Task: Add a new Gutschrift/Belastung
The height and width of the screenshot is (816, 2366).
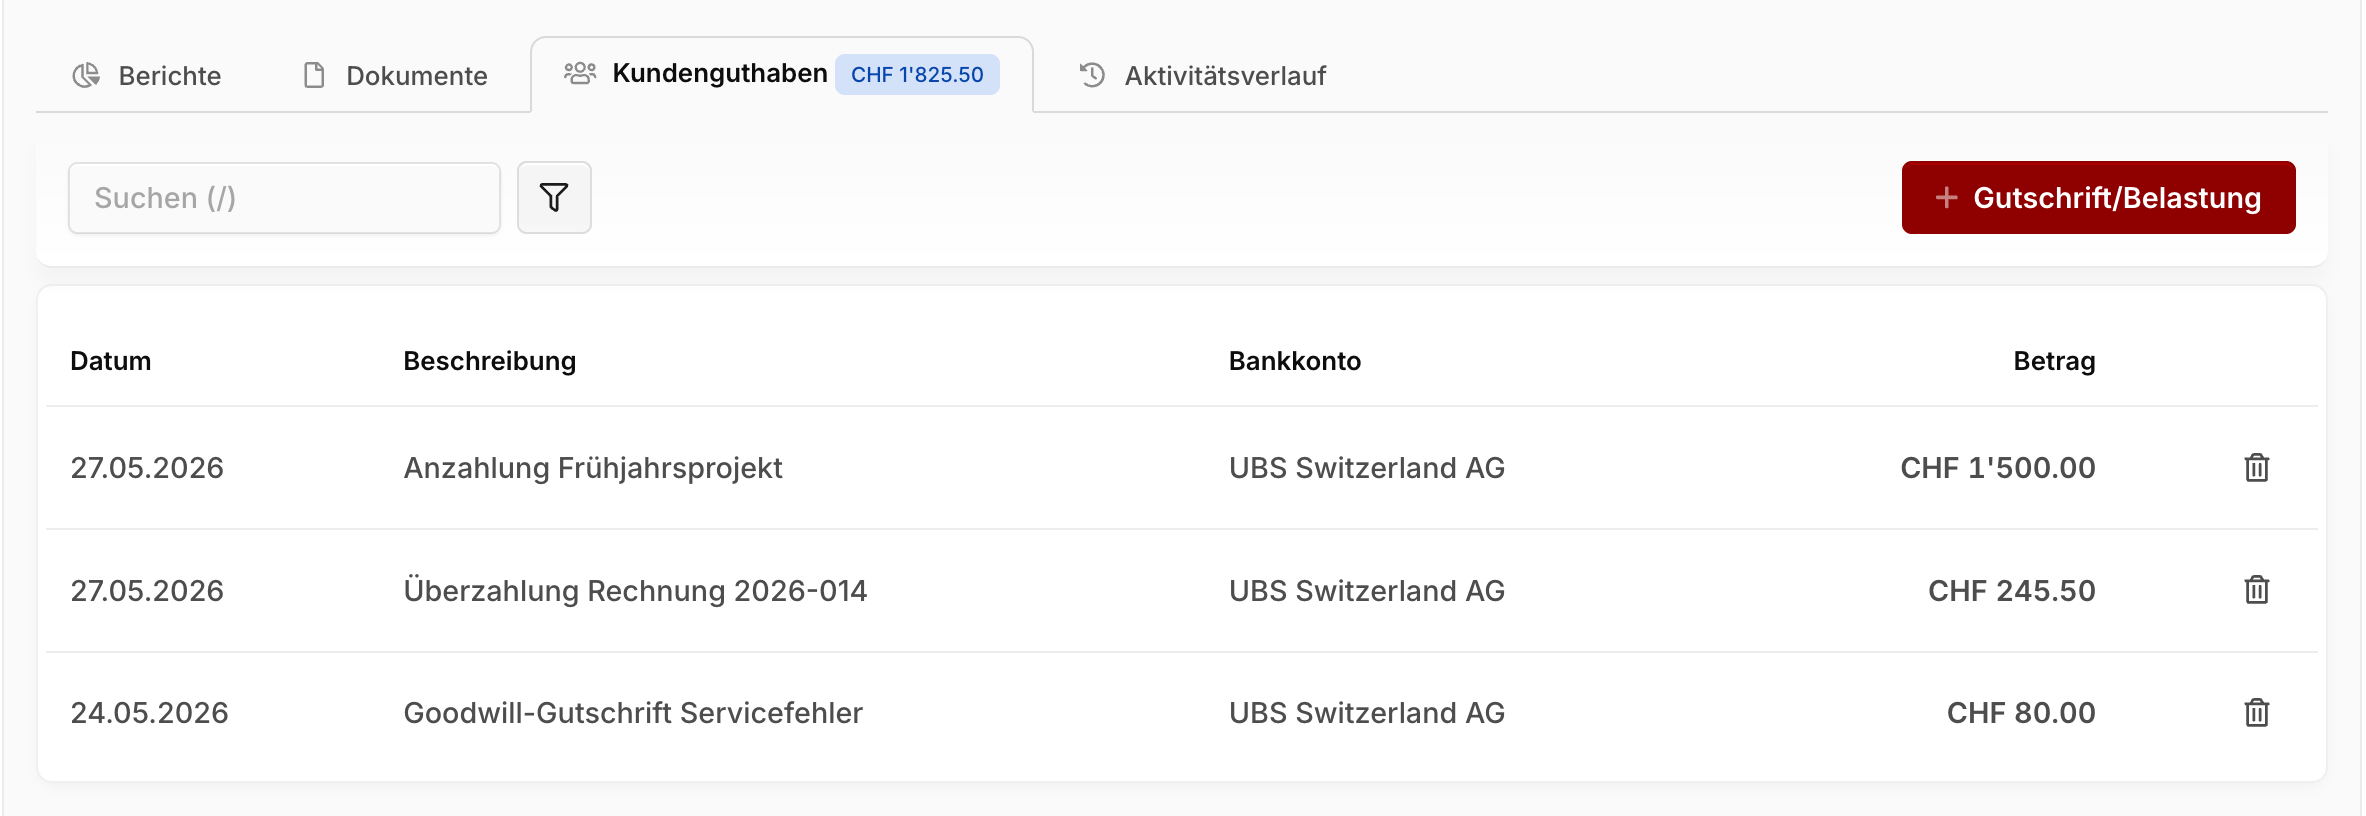Action: coord(2098,197)
